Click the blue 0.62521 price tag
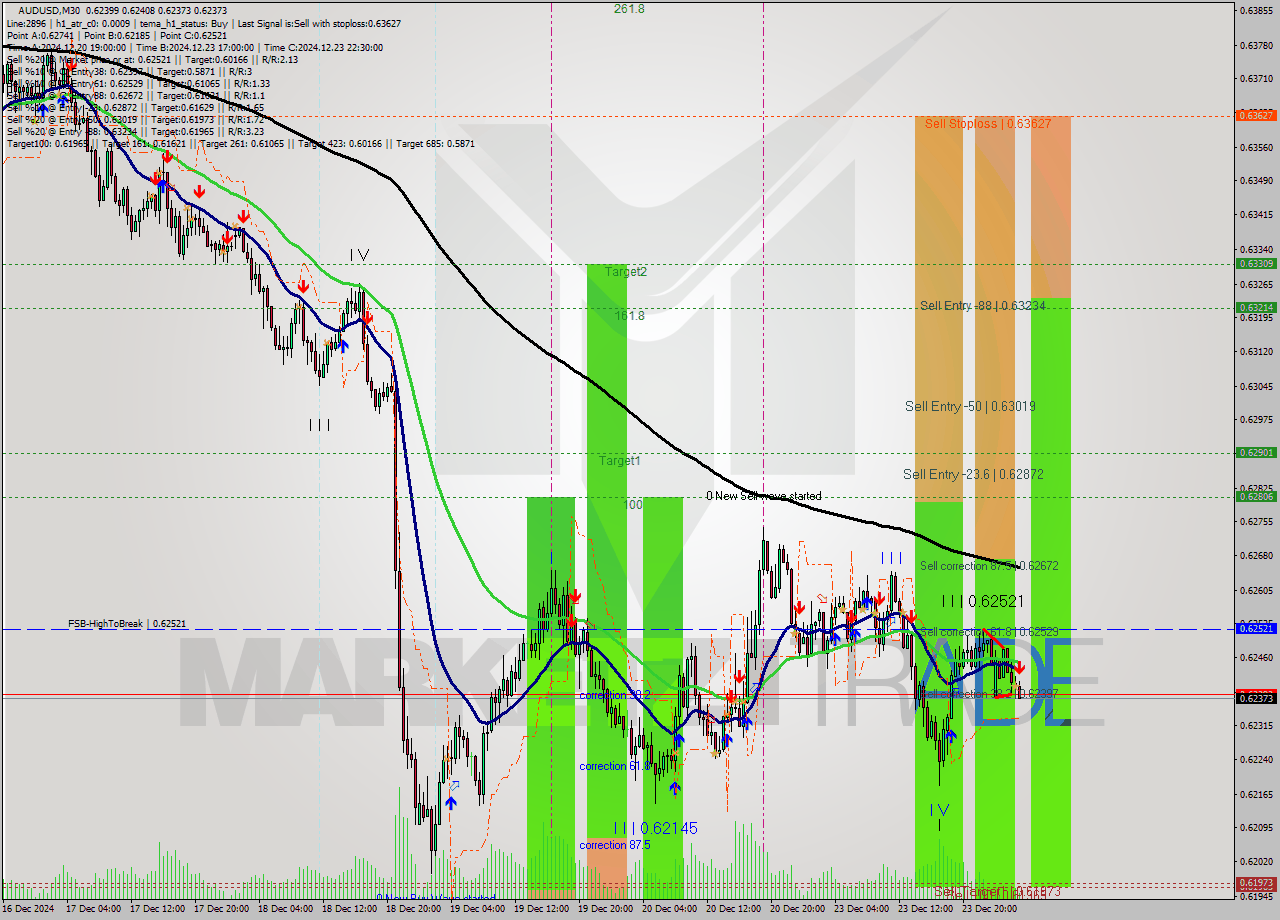 [x=1256, y=628]
